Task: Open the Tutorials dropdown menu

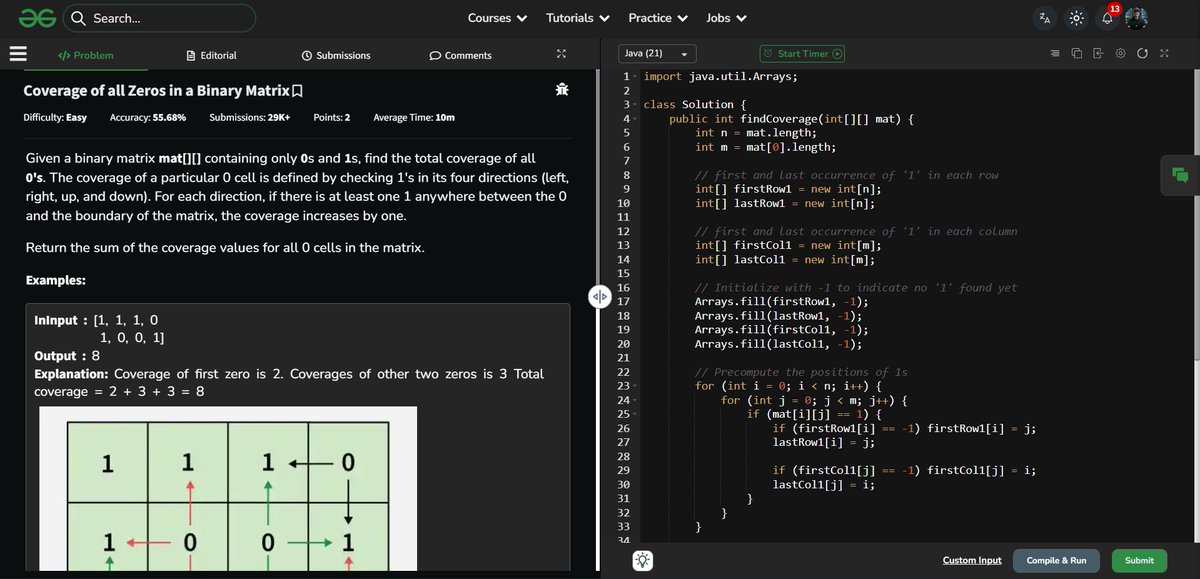Action: tap(578, 18)
